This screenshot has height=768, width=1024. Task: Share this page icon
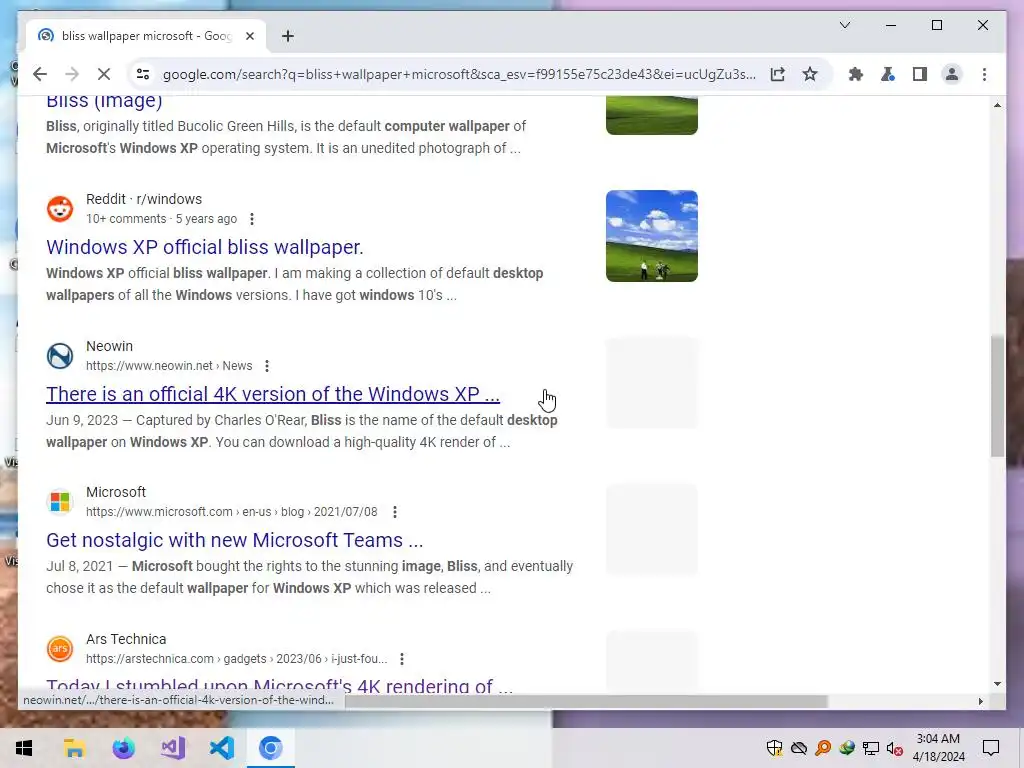(x=777, y=74)
